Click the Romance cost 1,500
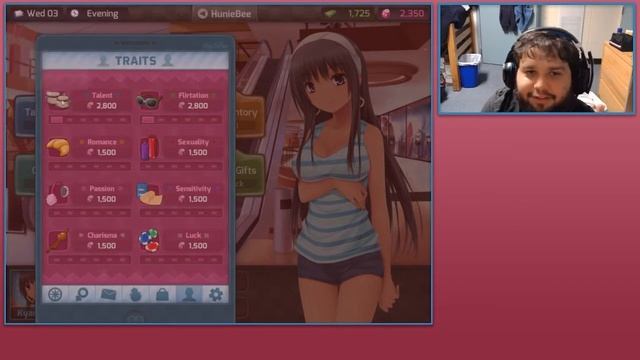The height and width of the screenshot is (360, 640). (102, 152)
